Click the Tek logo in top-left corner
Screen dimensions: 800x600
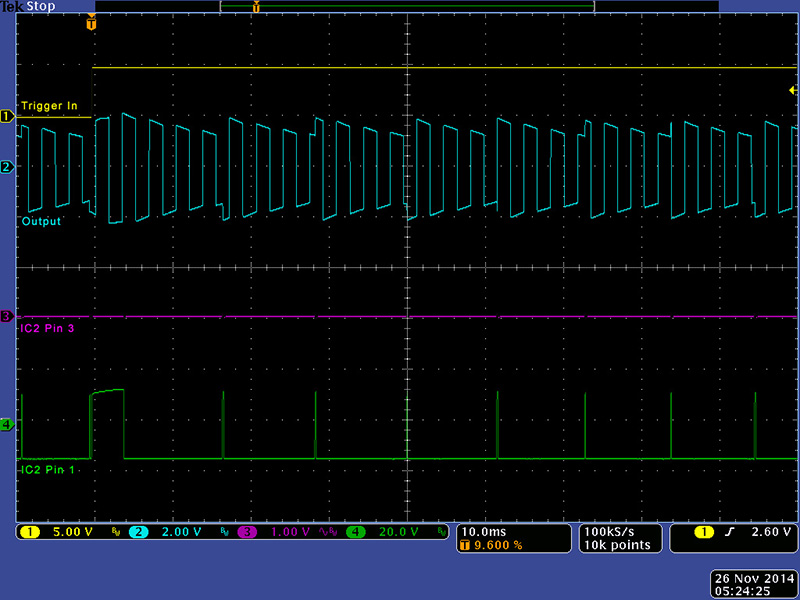click(12, 6)
